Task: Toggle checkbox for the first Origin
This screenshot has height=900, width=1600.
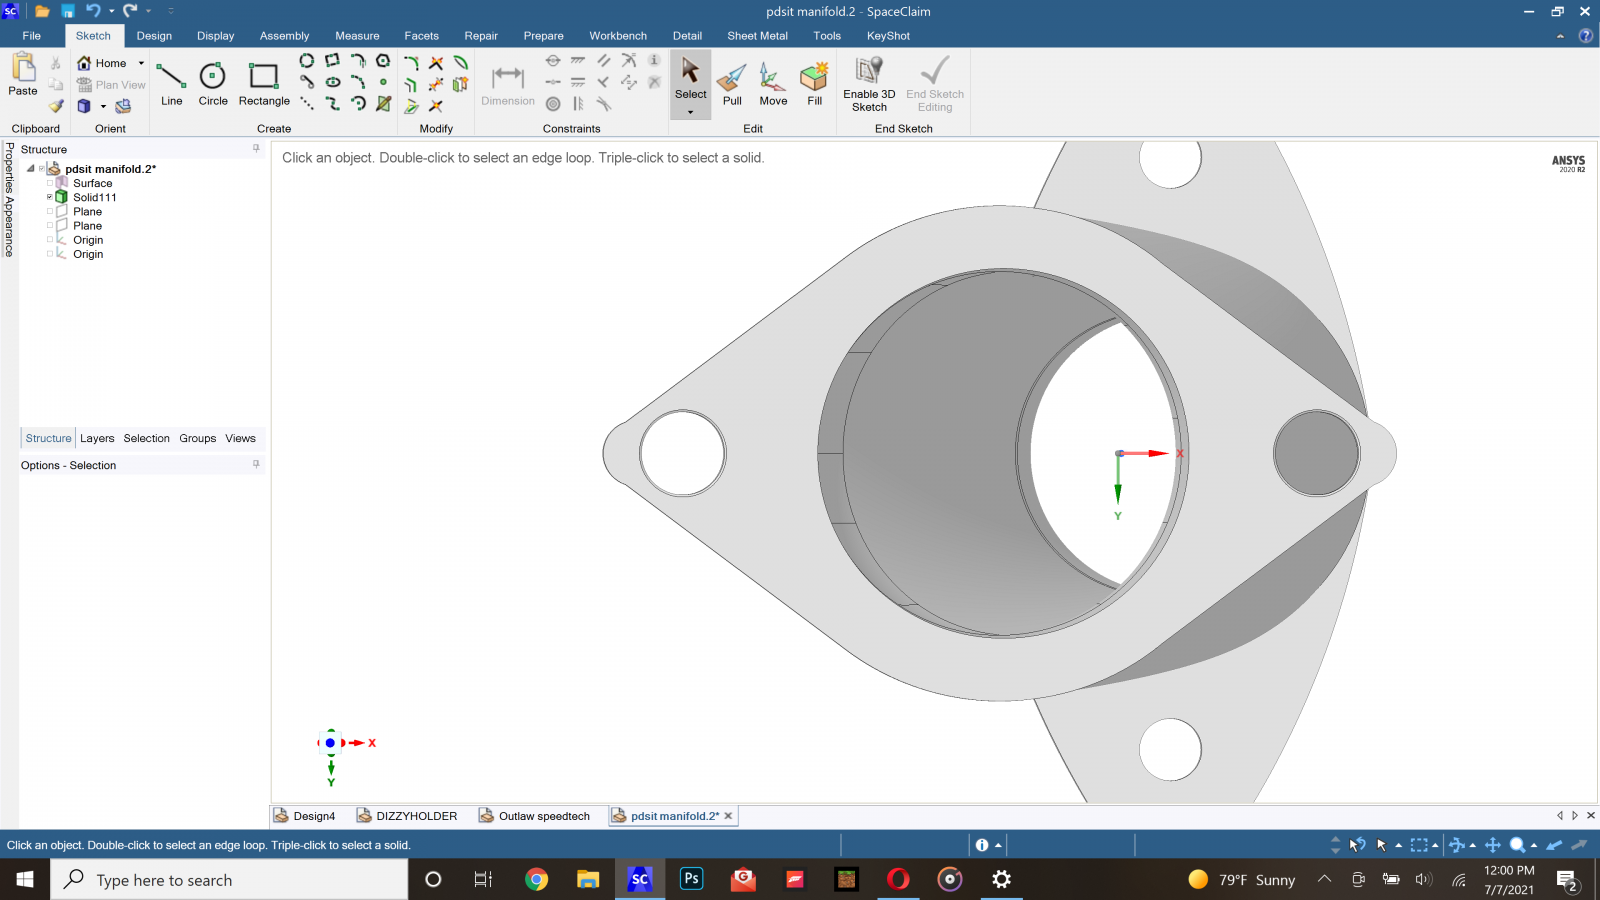Action: coord(50,240)
